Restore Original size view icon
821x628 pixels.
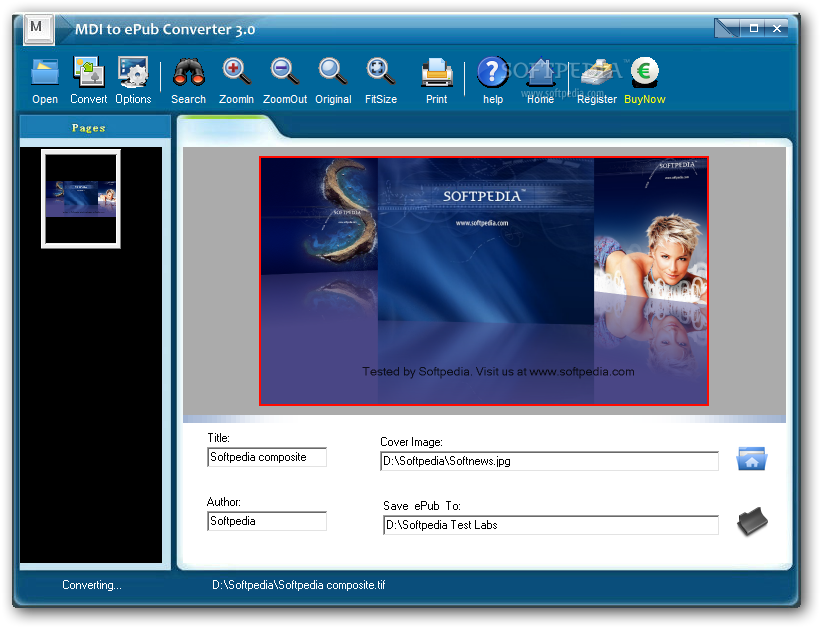tap(332, 72)
